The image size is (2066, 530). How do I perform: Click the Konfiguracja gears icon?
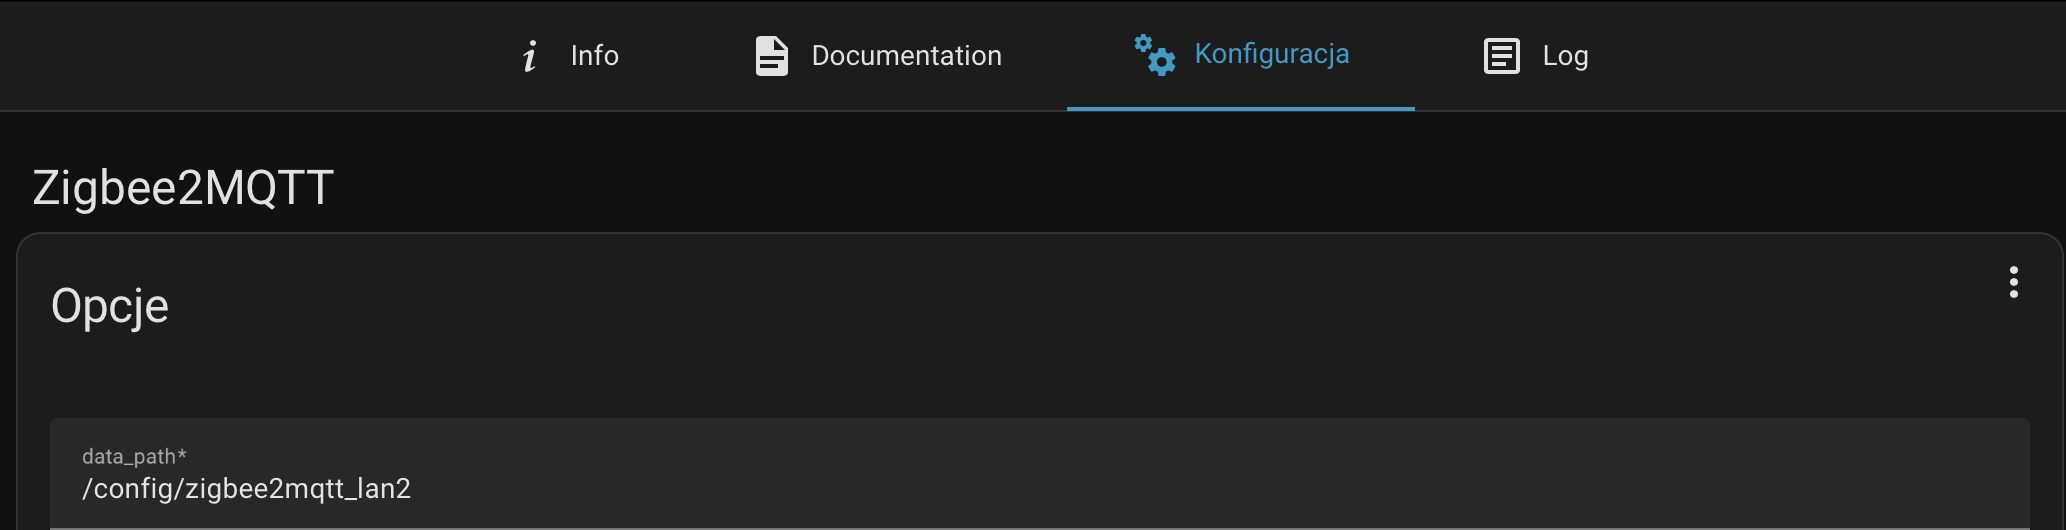(x=1154, y=55)
